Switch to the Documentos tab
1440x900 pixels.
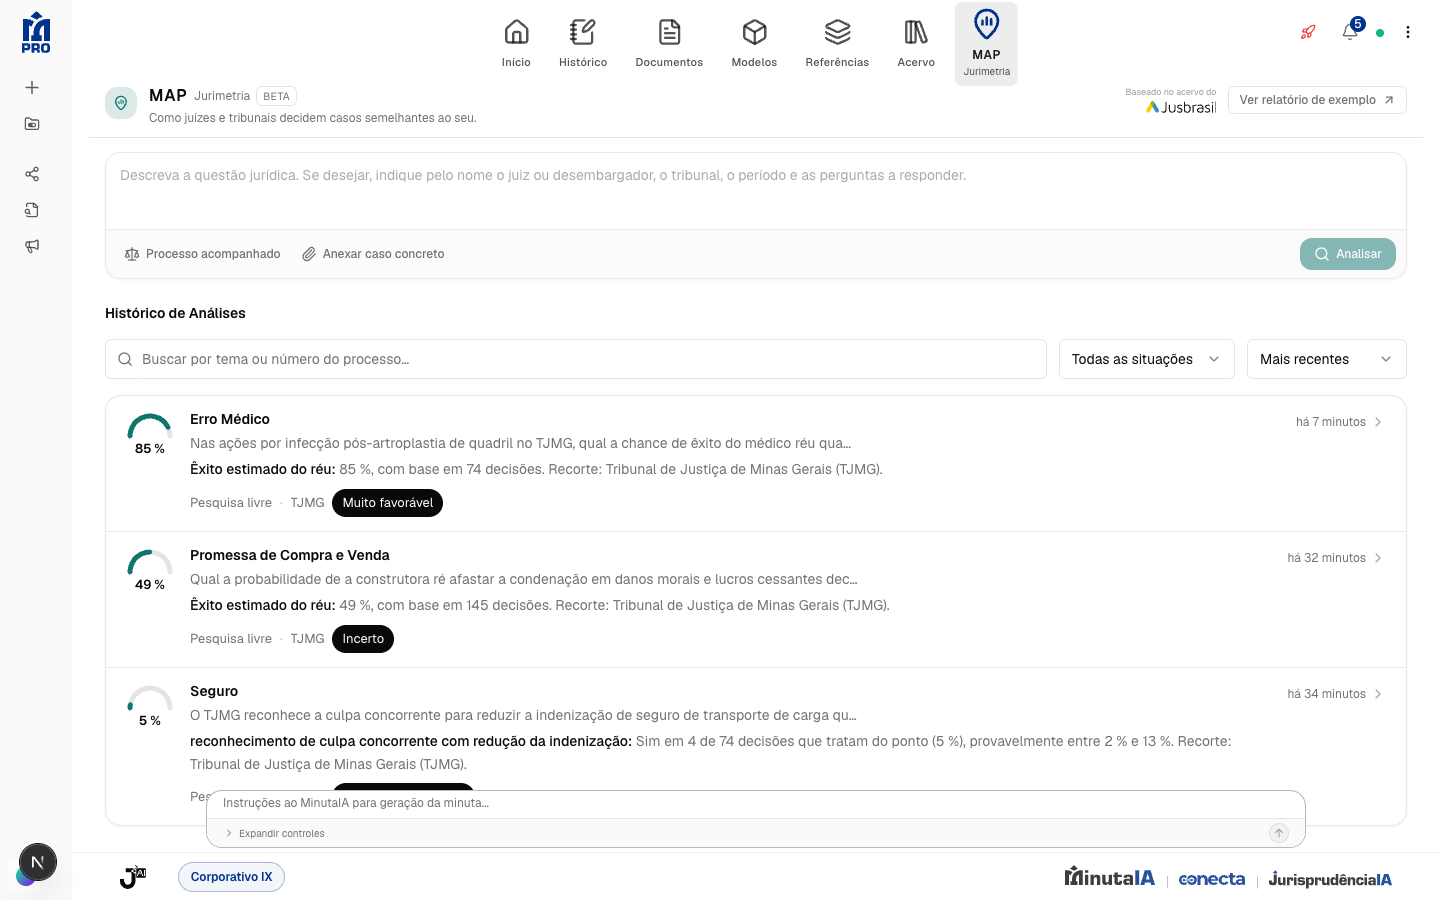click(669, 43)
